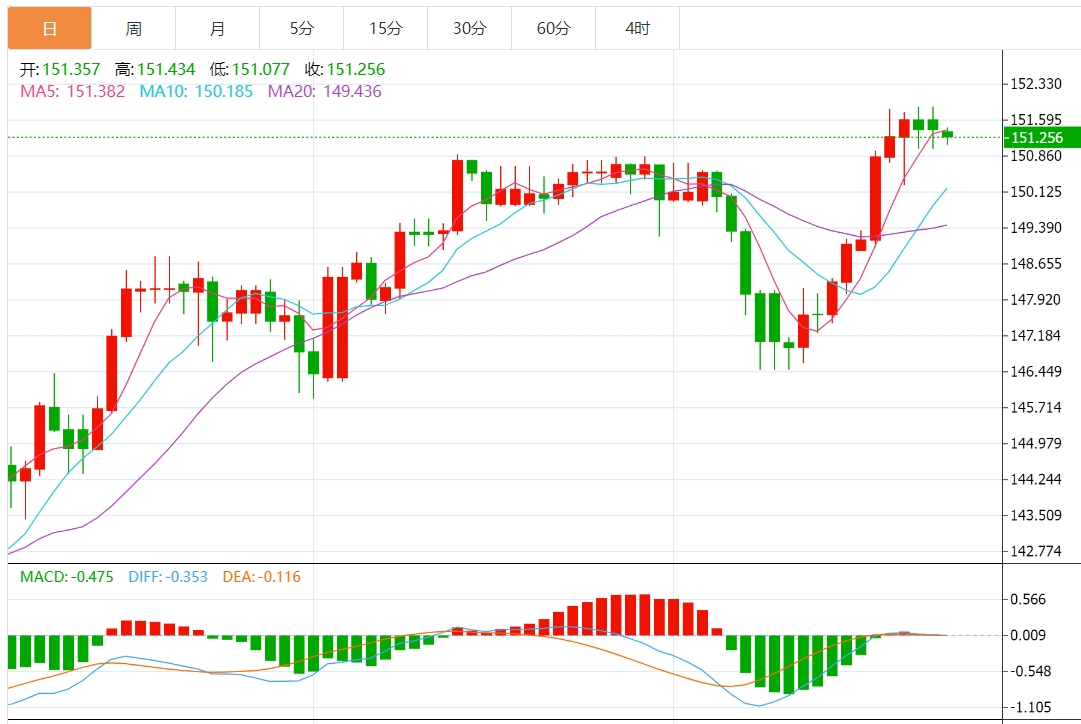
Task: Click the high value 高:151.434
Action: [155, 69]
